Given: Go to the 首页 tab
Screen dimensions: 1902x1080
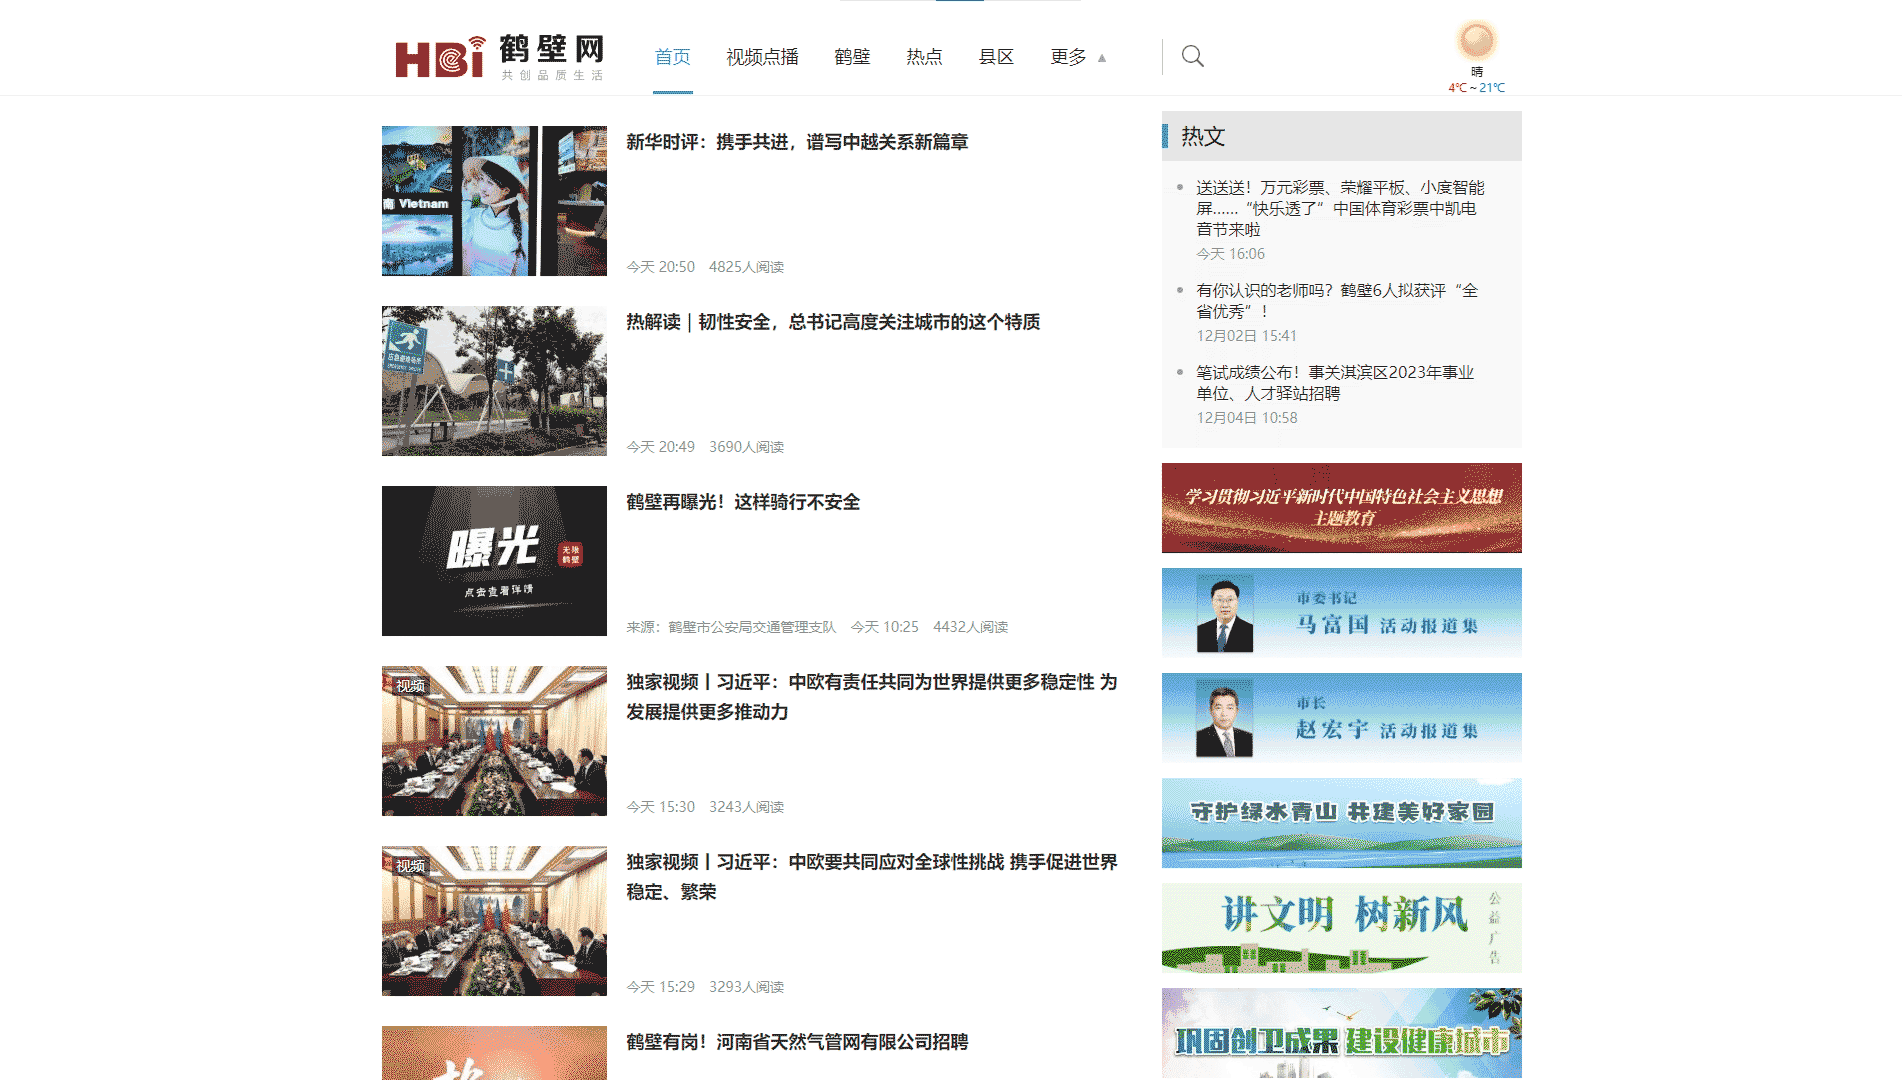Looking at the screenshot, I should click(x=672, y=57).
